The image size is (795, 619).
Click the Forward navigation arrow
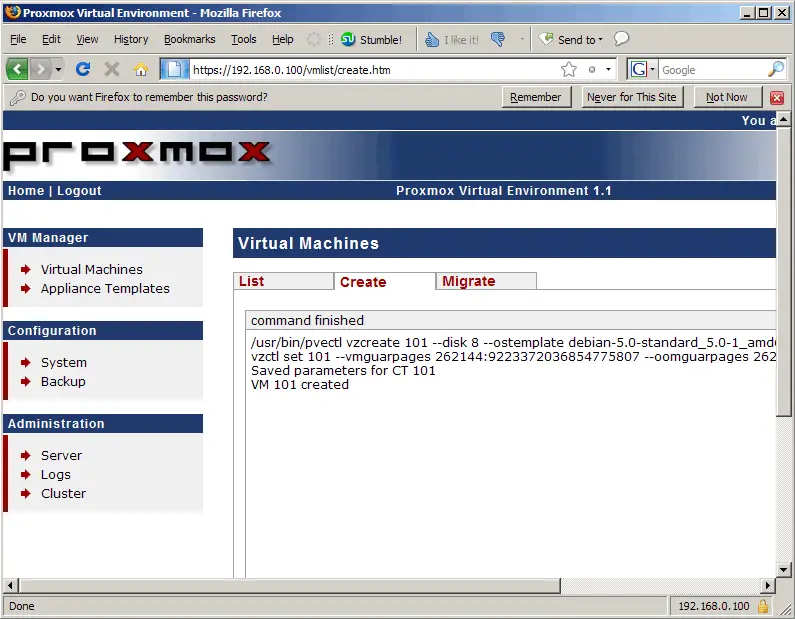pos(40,69)
